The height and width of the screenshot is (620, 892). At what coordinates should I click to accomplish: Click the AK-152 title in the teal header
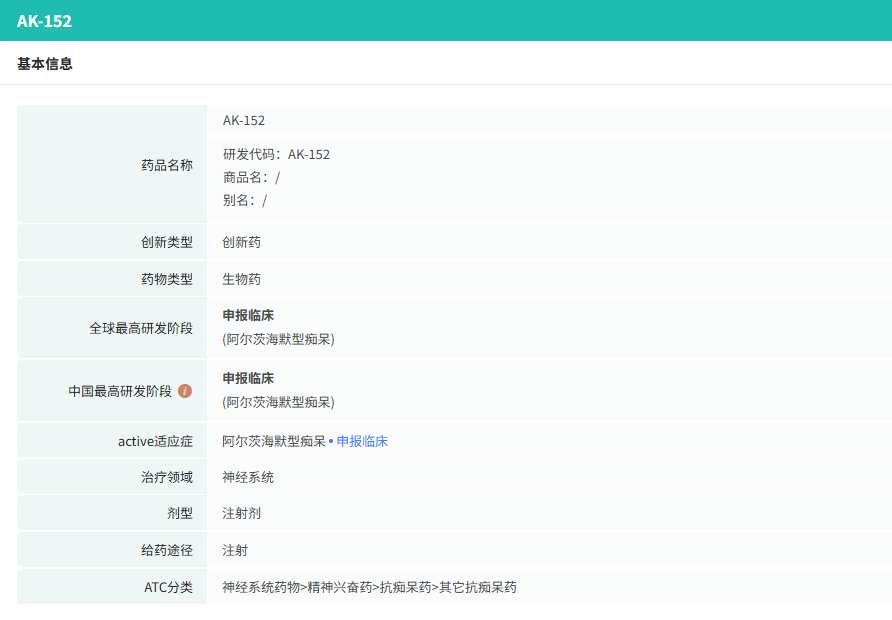44,21
